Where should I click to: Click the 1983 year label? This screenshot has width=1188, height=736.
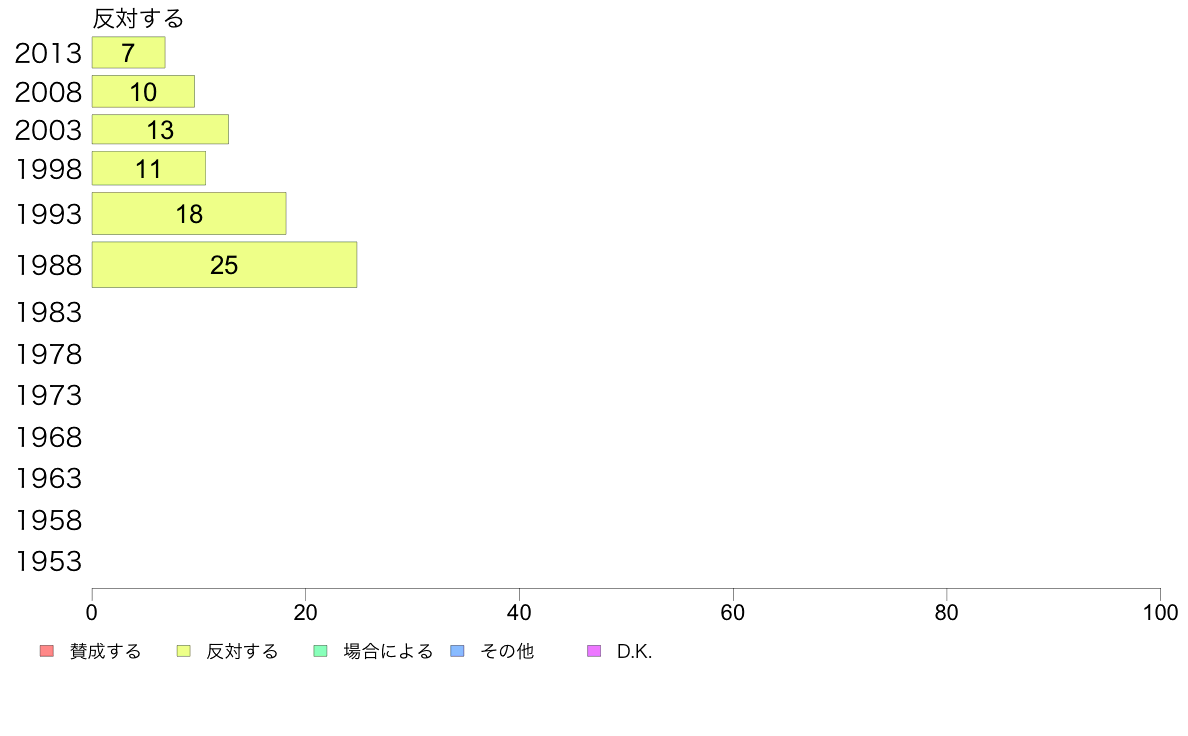tap(48, 312)
